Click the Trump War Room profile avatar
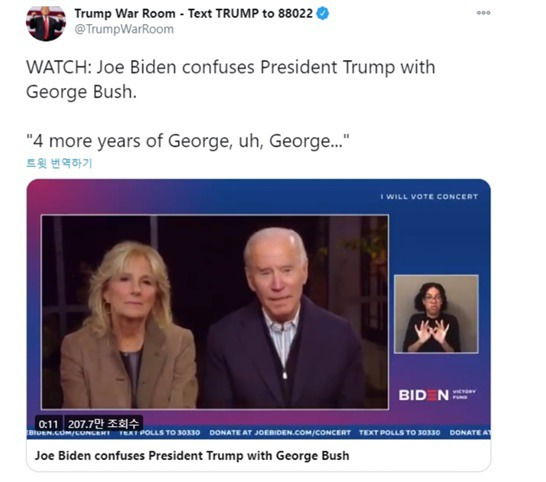Image resolution: width=546 pixels, height=482 pixels. [x=46, y=22]
